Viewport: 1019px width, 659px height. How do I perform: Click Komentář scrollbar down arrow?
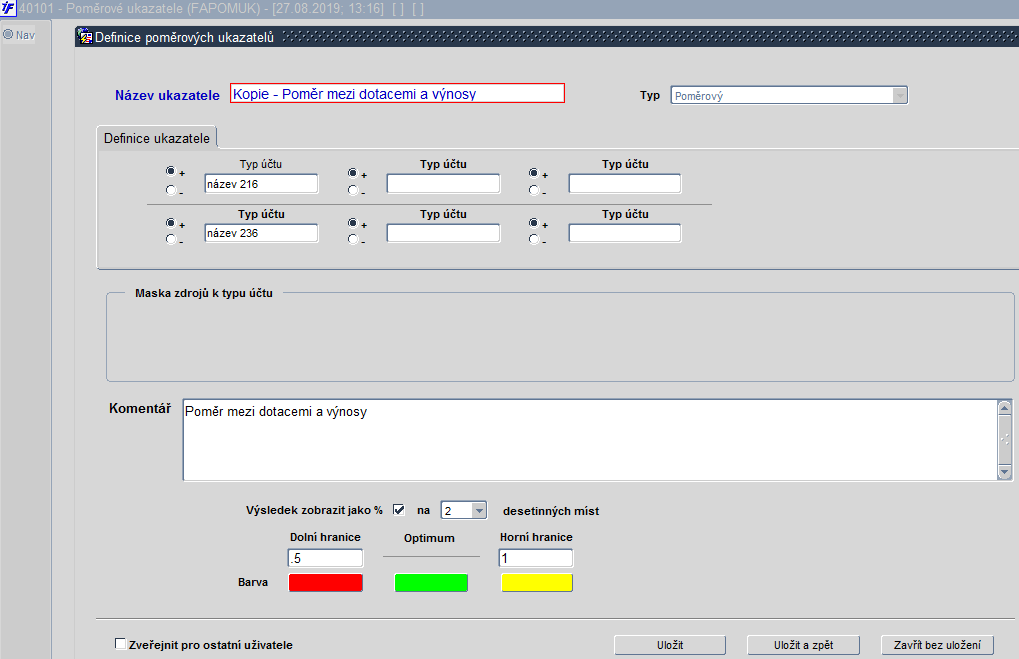1005,472
